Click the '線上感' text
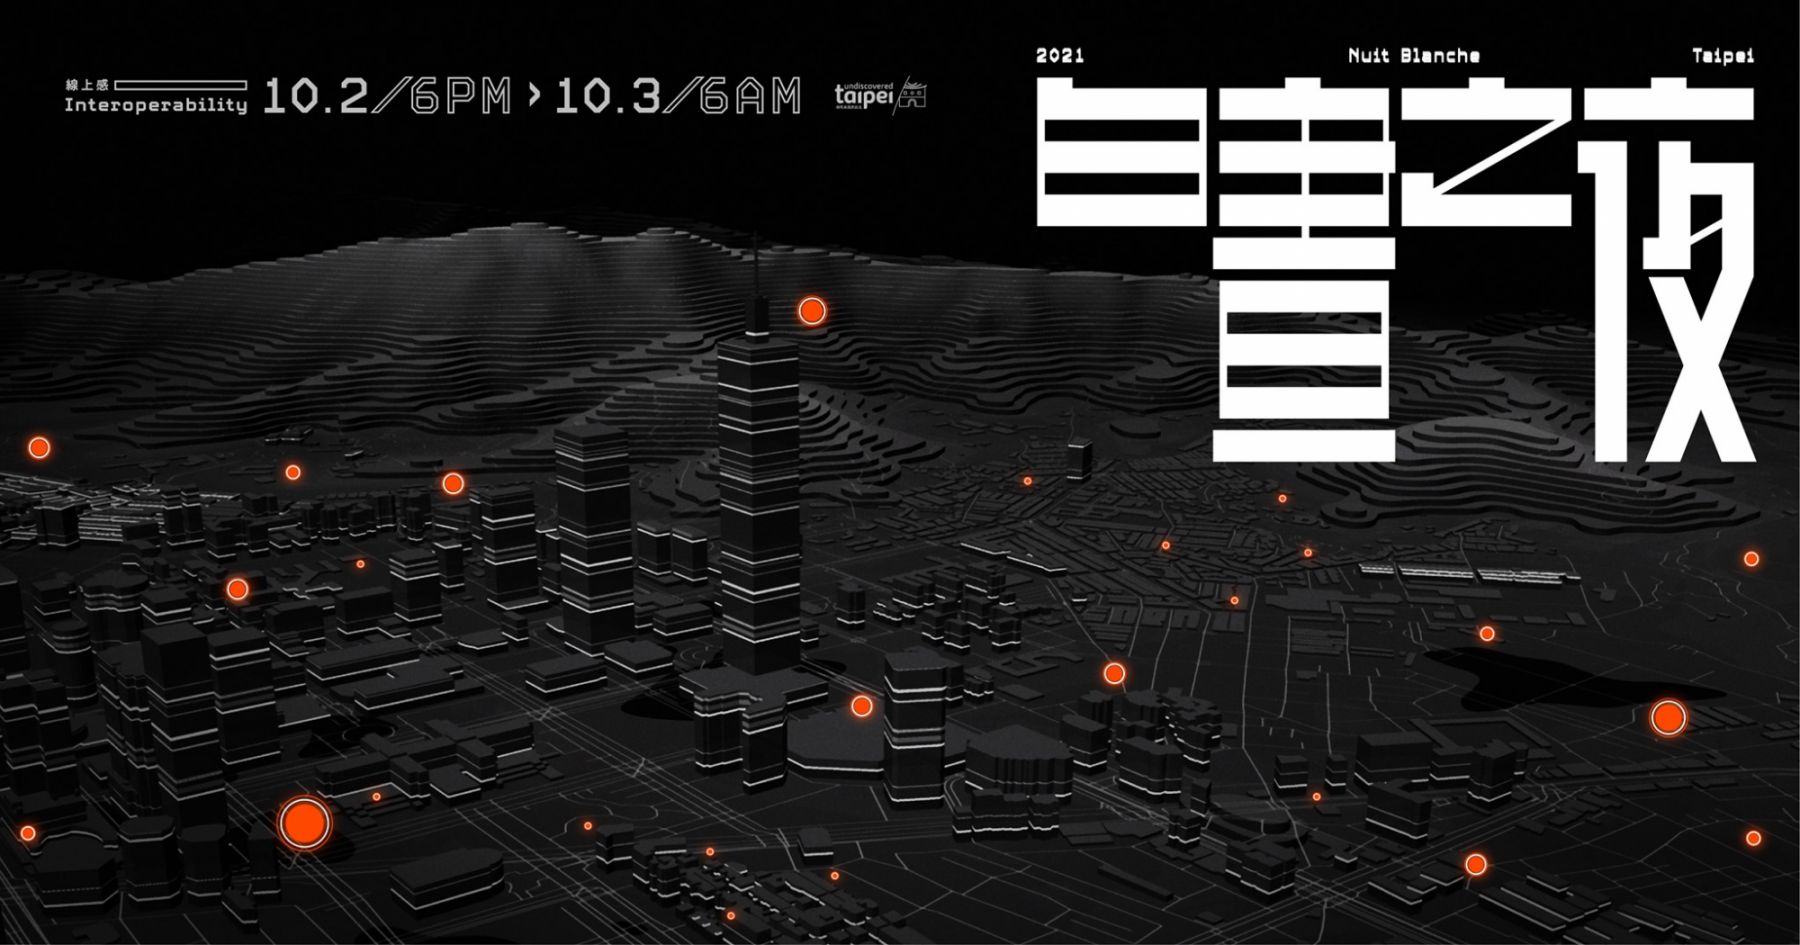1800x945 pixels. point(86,86)
